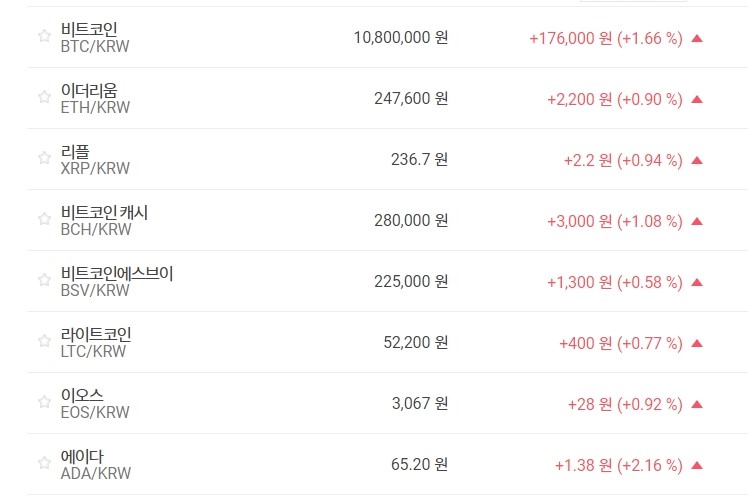The height and width of the screenshot is (498, 748).
Task: Click the red up arrow for Bitcoin
Action: click(x=697, y=38)
